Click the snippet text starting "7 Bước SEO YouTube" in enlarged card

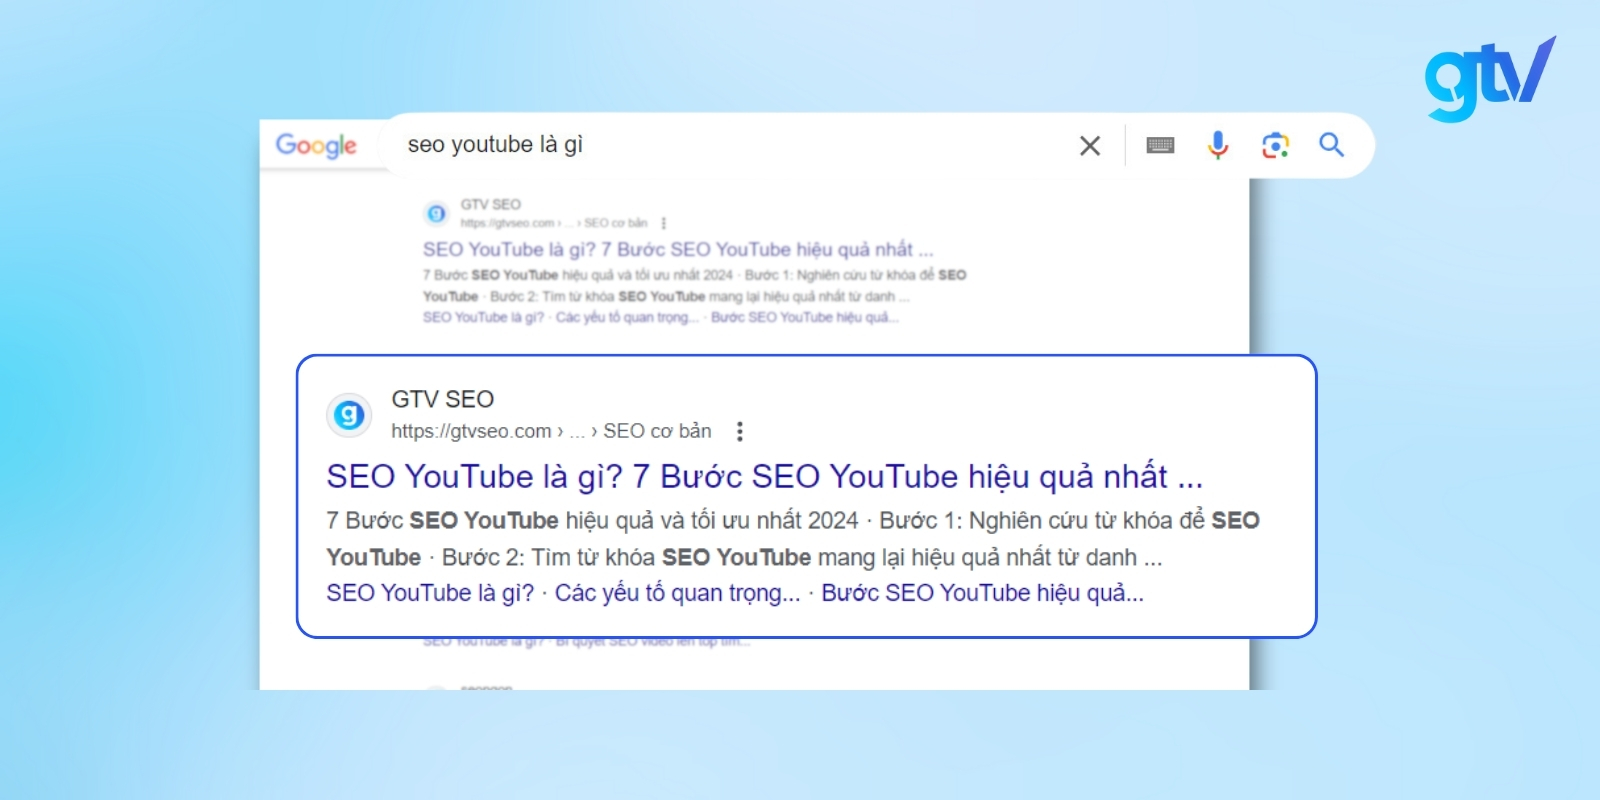click(x=792, y=538)
